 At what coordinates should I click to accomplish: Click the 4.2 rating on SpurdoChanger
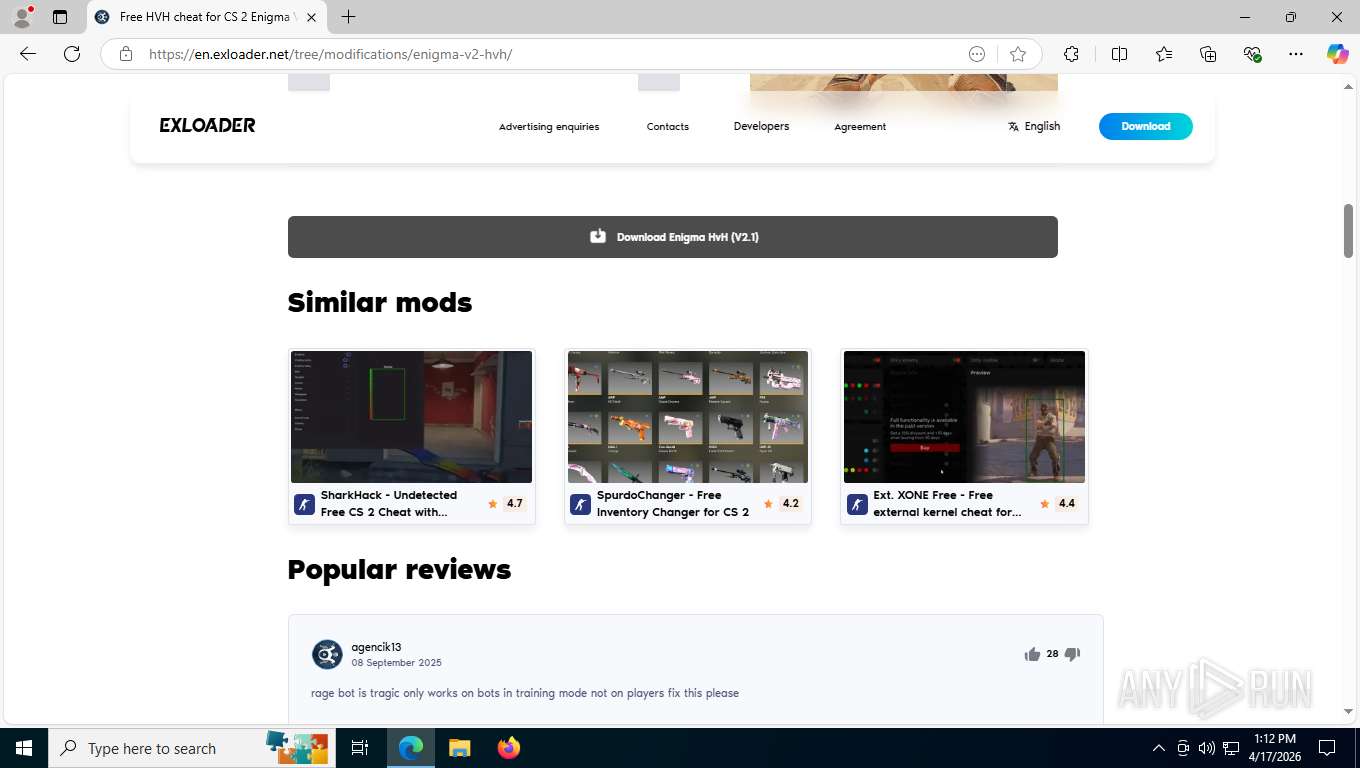[x=790, y=504]
